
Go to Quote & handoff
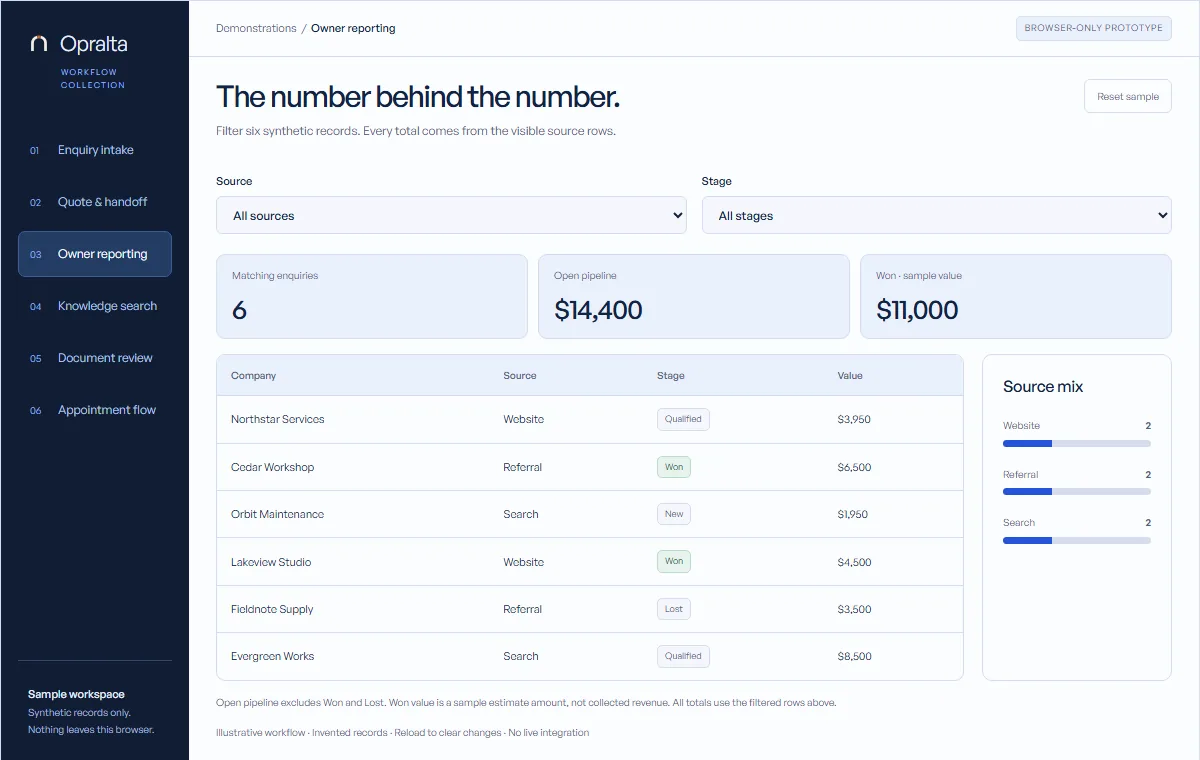coord(95,202)
